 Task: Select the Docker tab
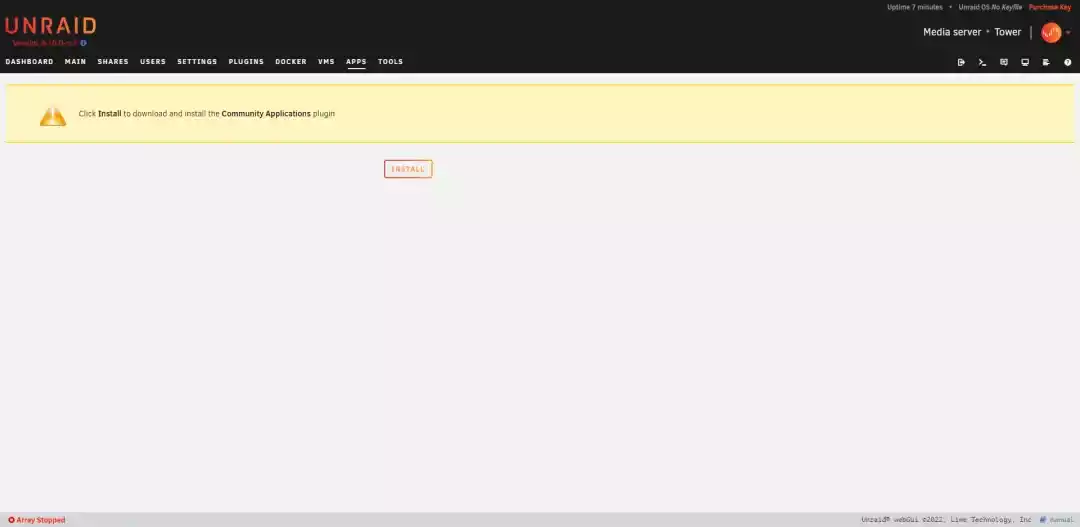pos(291,62)
